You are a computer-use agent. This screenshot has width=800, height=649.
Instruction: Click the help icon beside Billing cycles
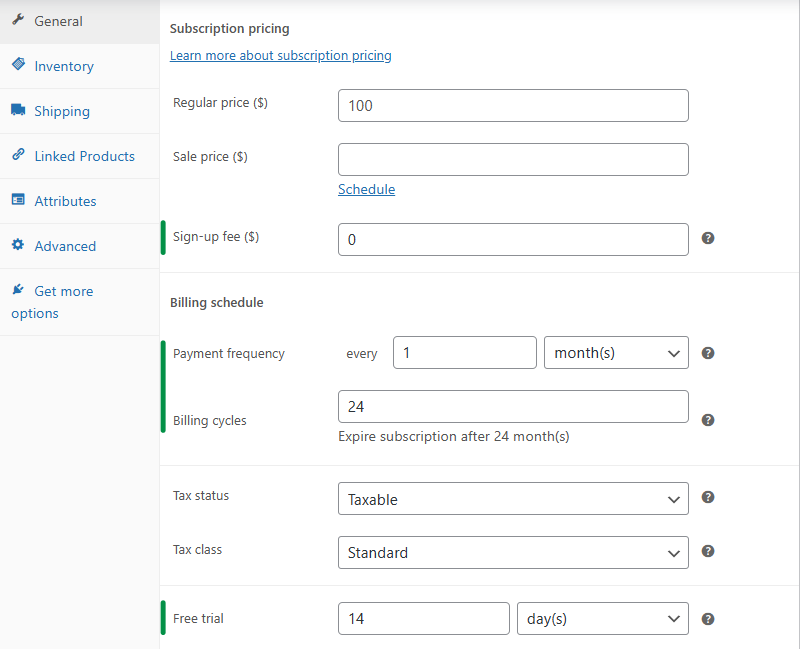[x=708, y=420]
